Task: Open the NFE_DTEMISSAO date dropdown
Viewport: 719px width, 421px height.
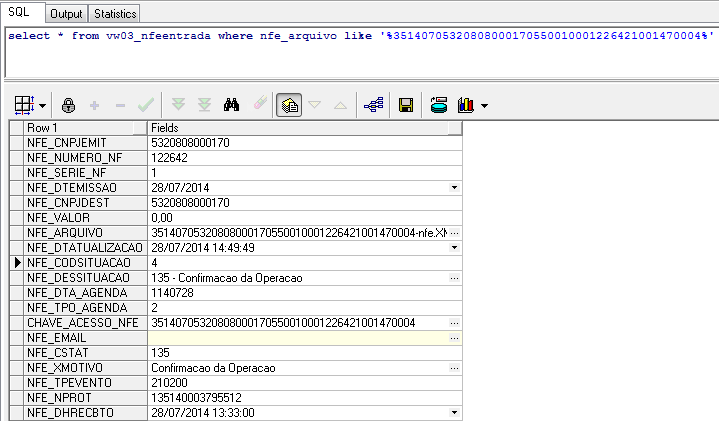Action: tap(454, 188)
